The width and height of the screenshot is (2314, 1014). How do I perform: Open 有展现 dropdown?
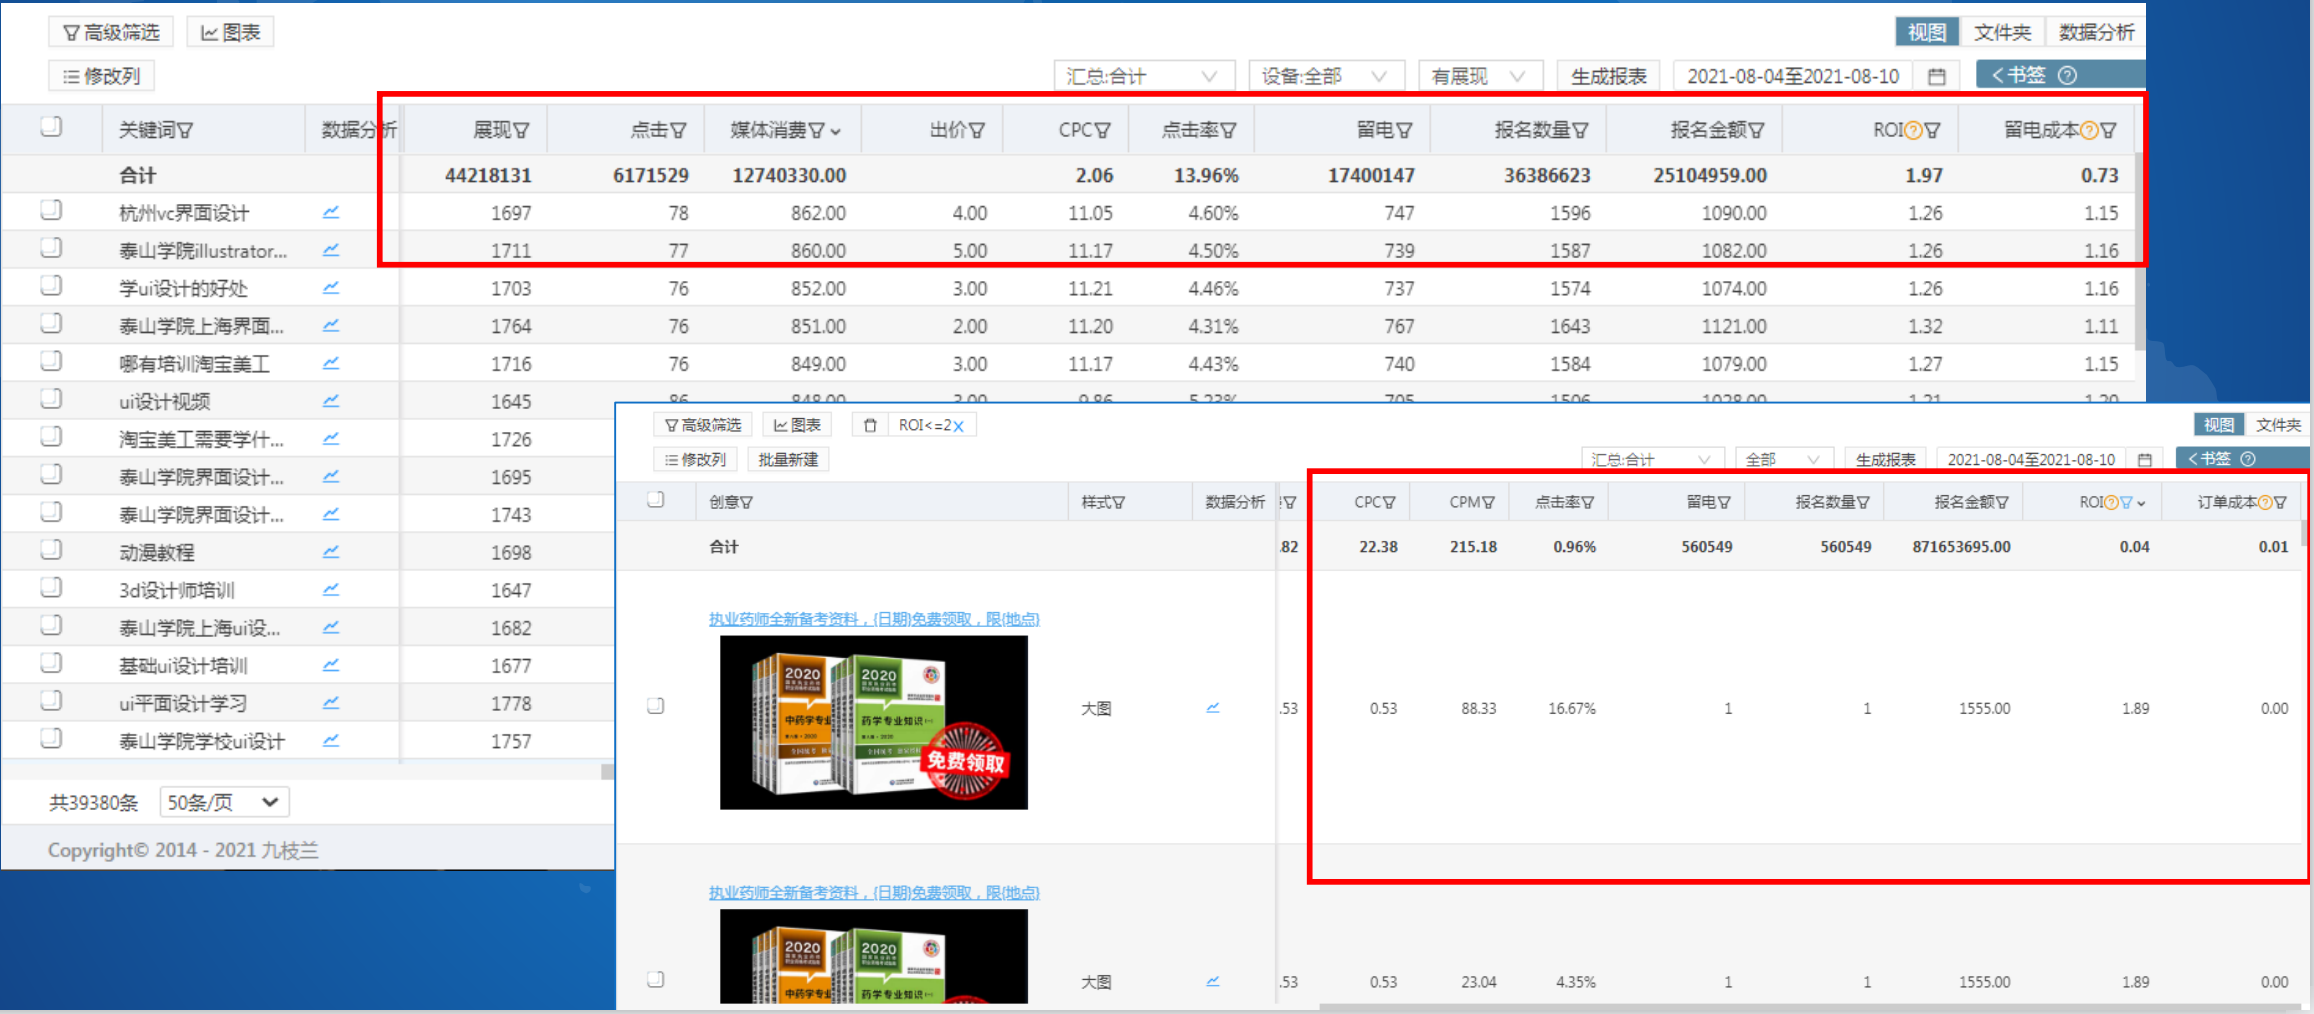click(1480, 76)
